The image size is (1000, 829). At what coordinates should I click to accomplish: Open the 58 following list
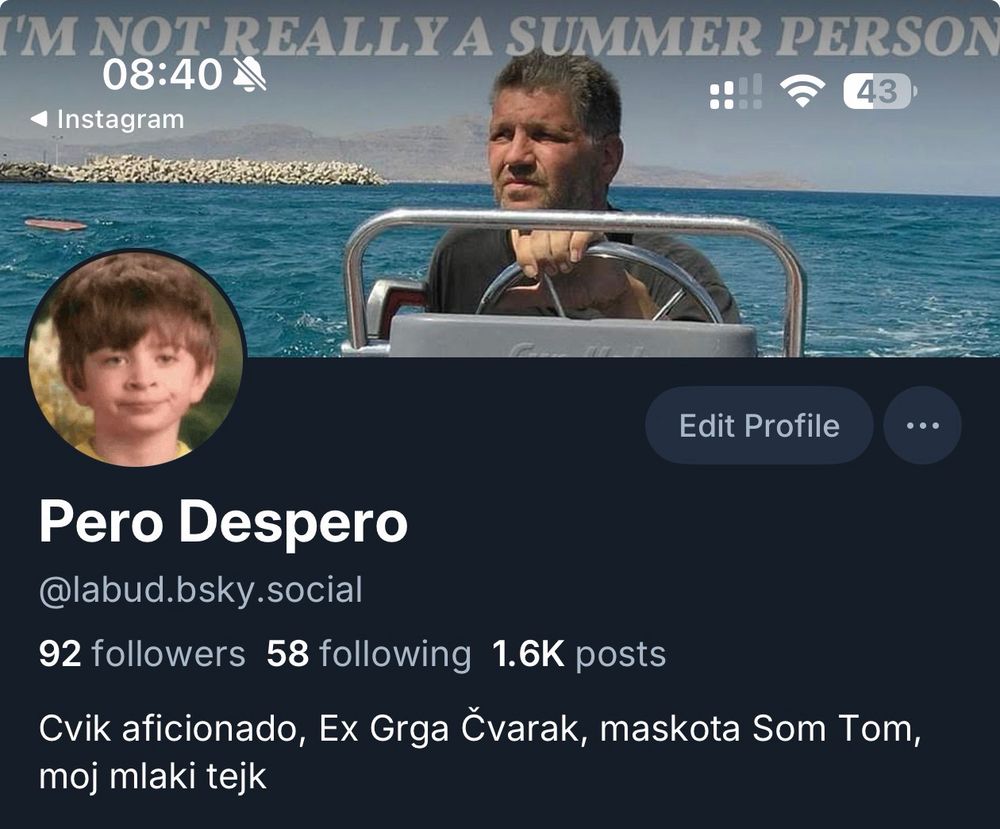[x=369, y=654]
